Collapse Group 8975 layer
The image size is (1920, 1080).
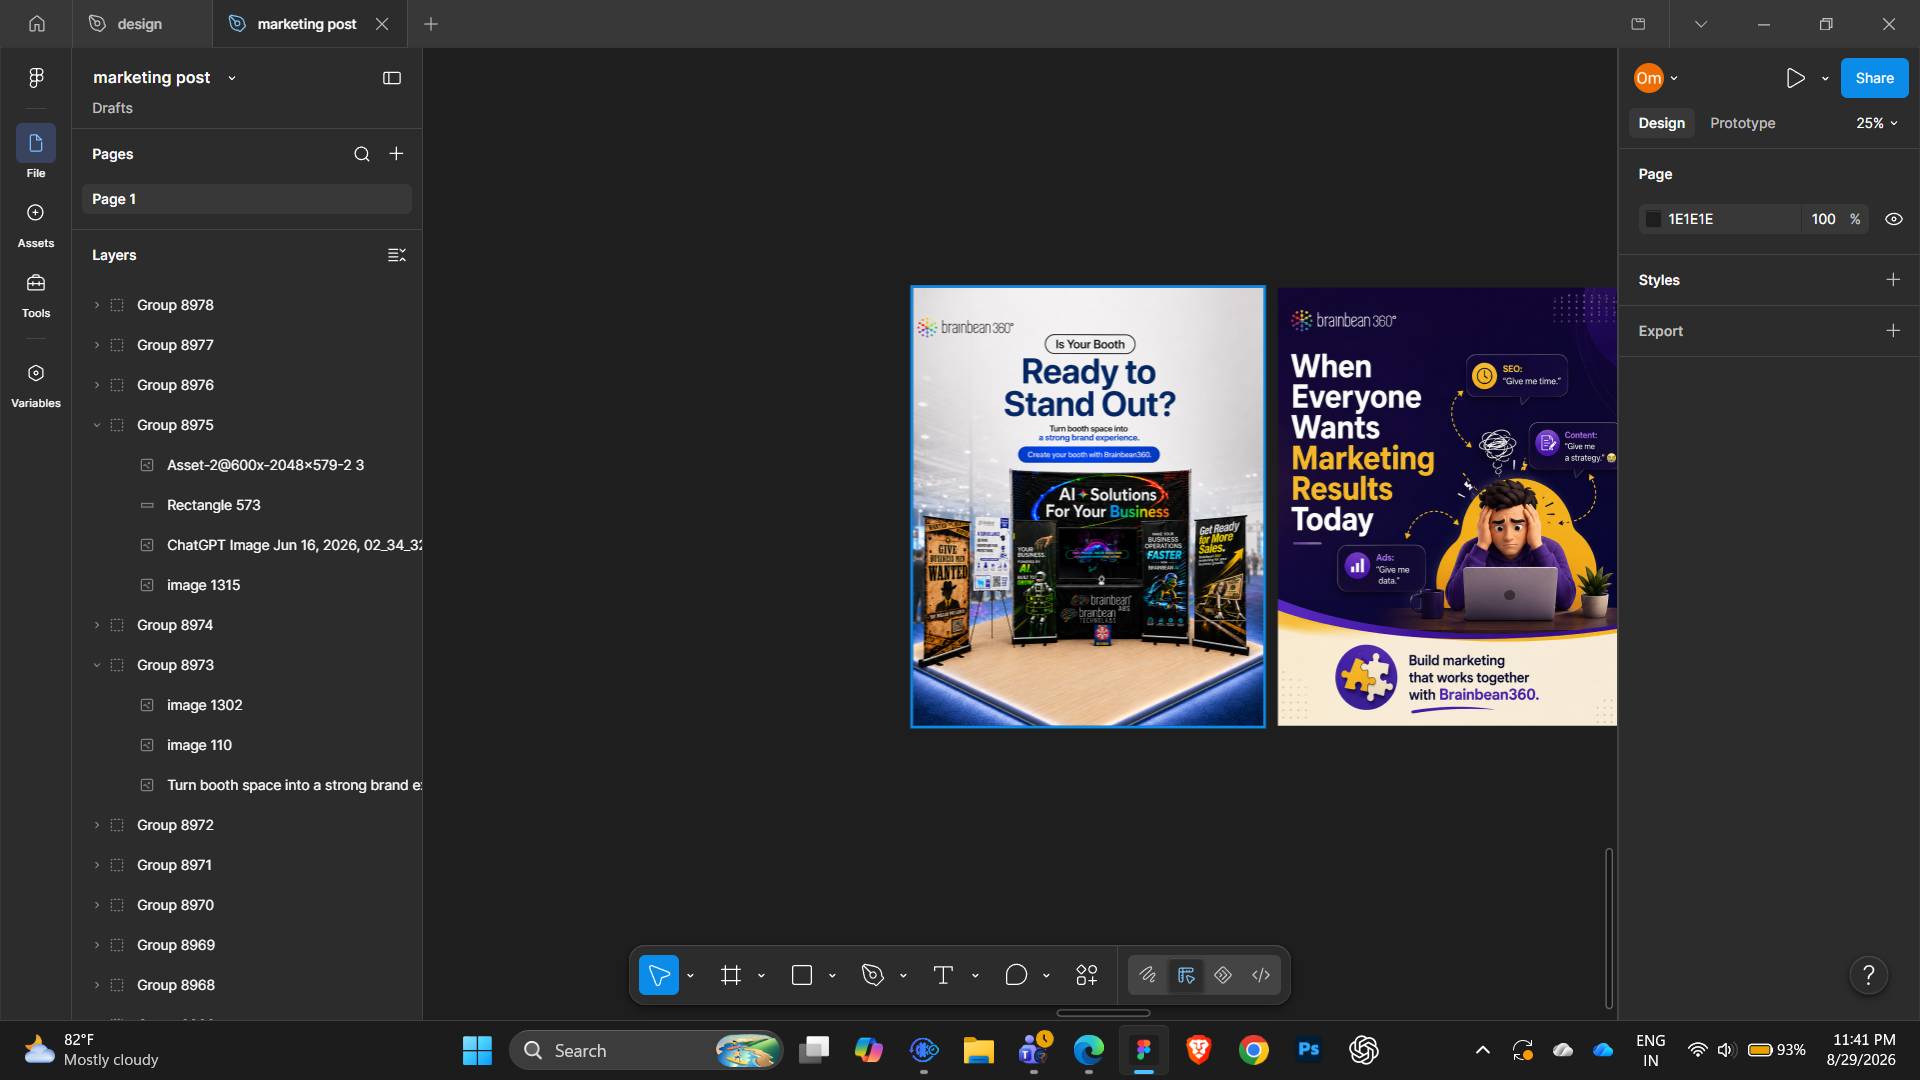(97, 425)
